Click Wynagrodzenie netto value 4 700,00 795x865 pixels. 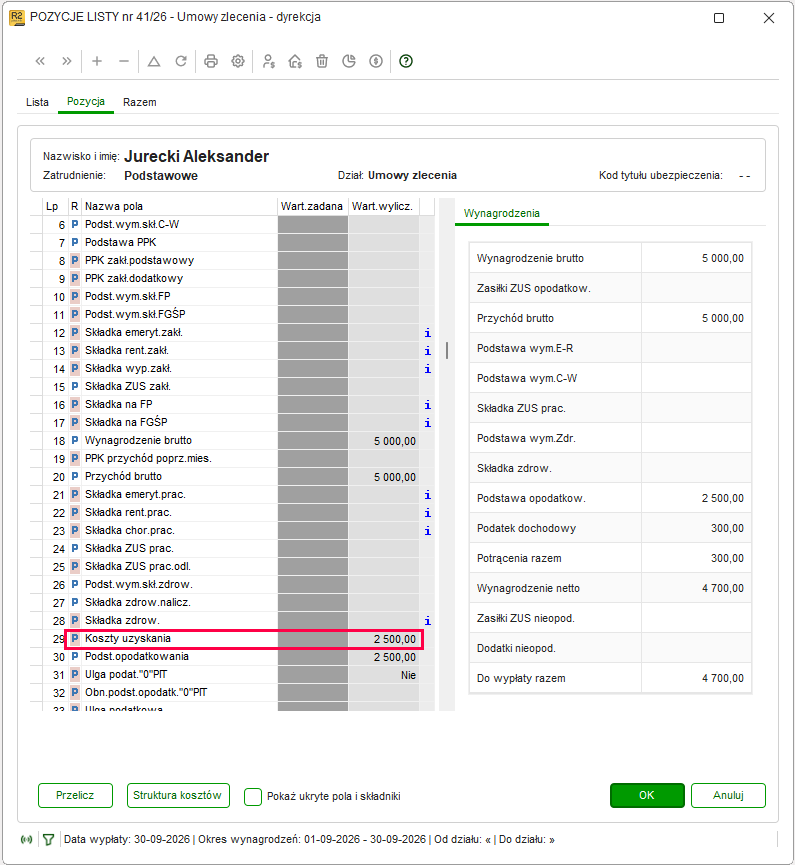click(723, 589)
